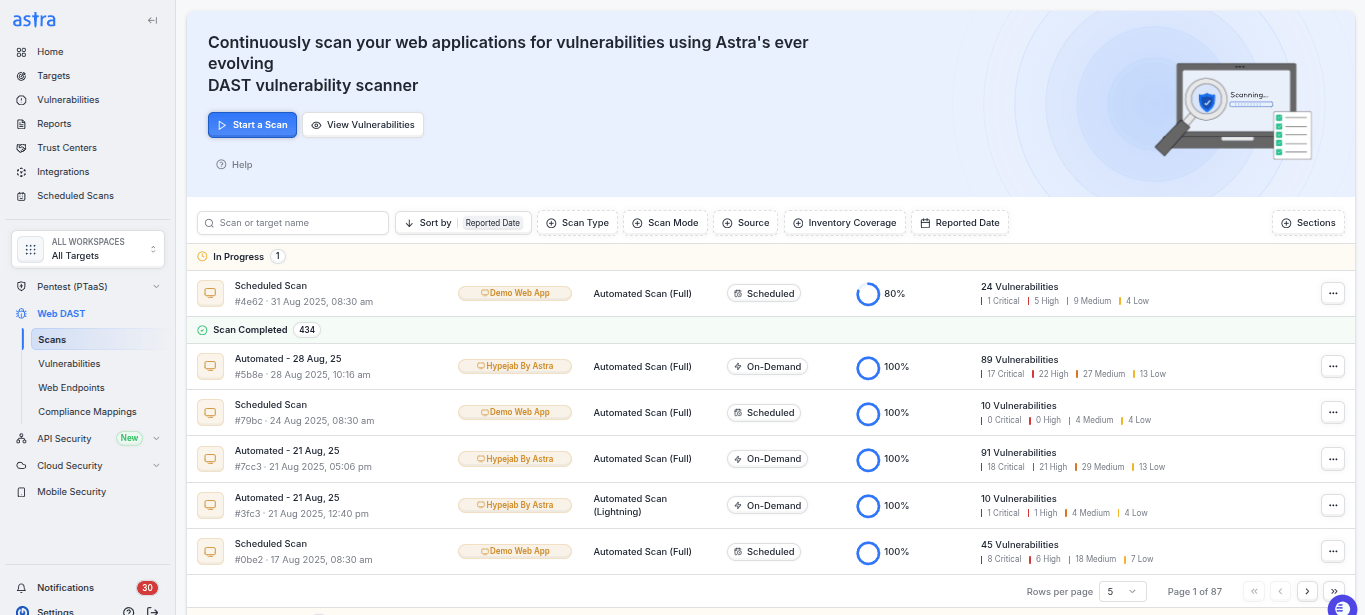Open more options for scan #5b8e
1365x615 pixels.
tap(1332, 366)
